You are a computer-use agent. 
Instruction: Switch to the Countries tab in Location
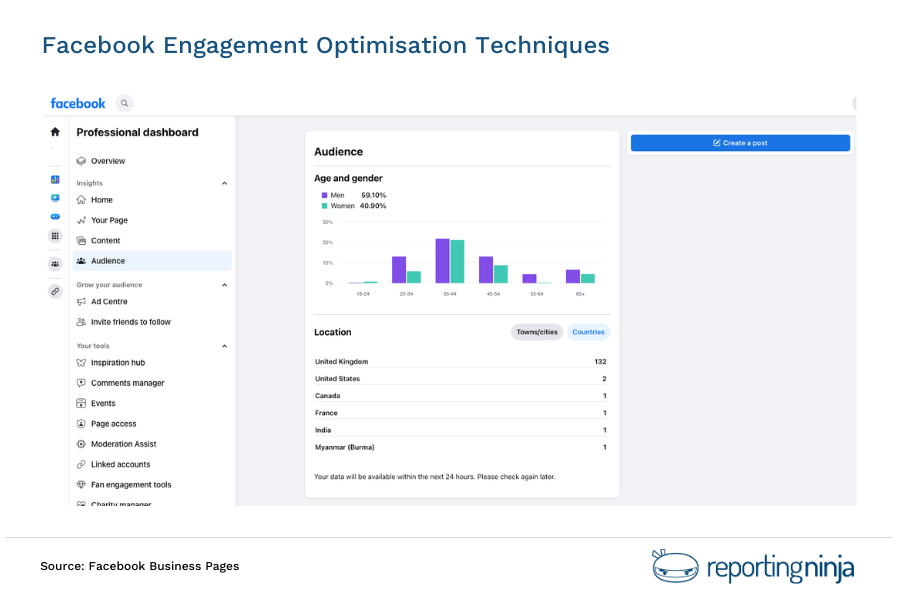coord(588,332)
